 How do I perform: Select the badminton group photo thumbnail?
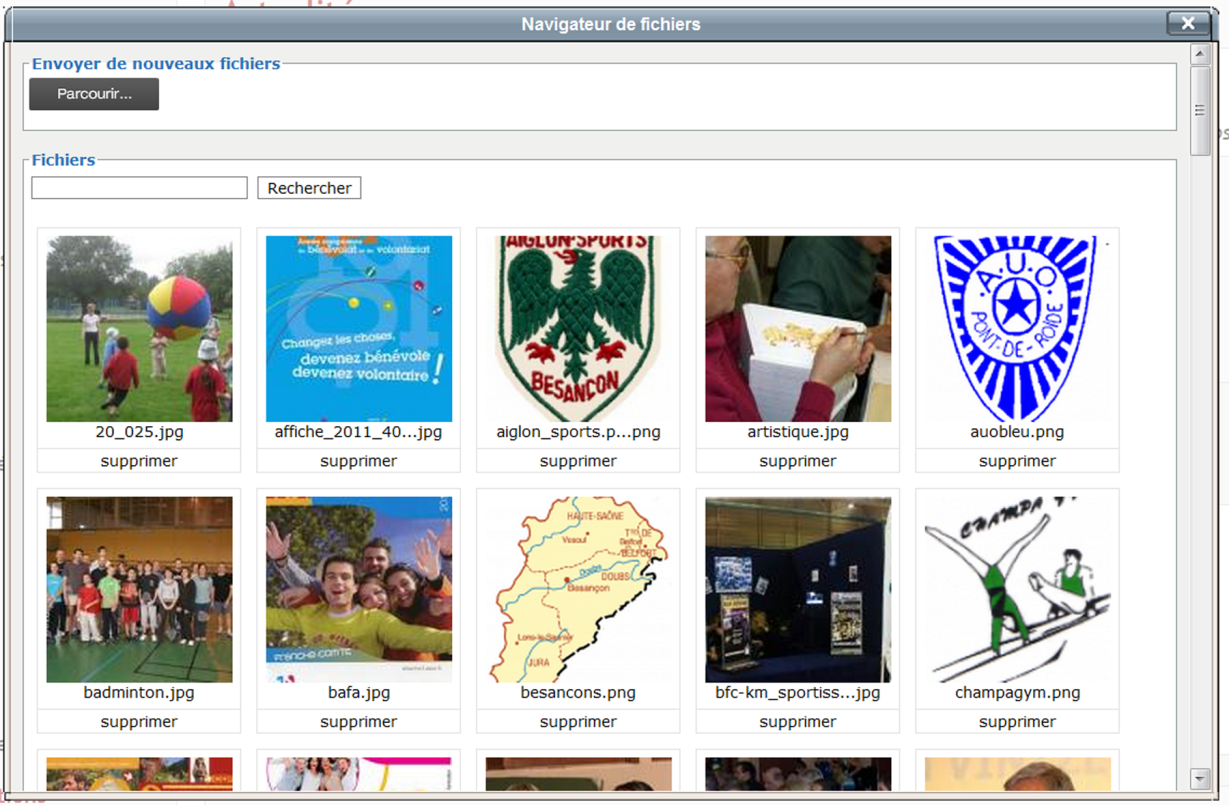pos(139,589)
